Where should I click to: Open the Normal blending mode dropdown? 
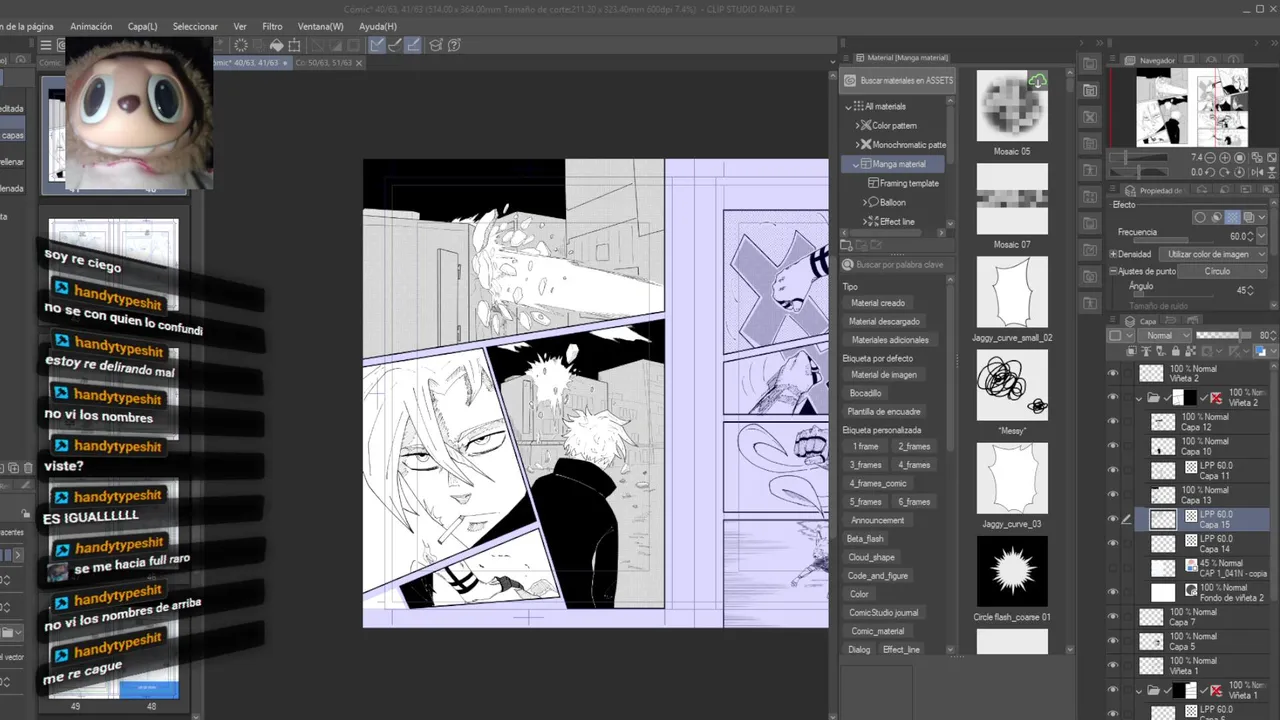1166,336
